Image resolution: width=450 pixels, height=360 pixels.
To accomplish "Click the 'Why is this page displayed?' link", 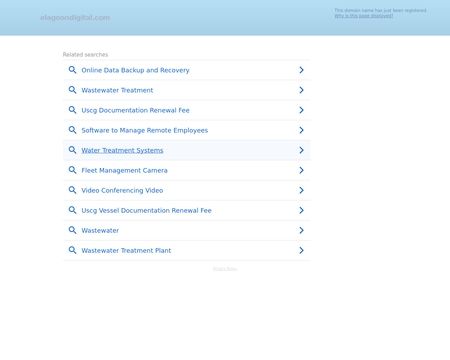I will click(x=364, y=16).
